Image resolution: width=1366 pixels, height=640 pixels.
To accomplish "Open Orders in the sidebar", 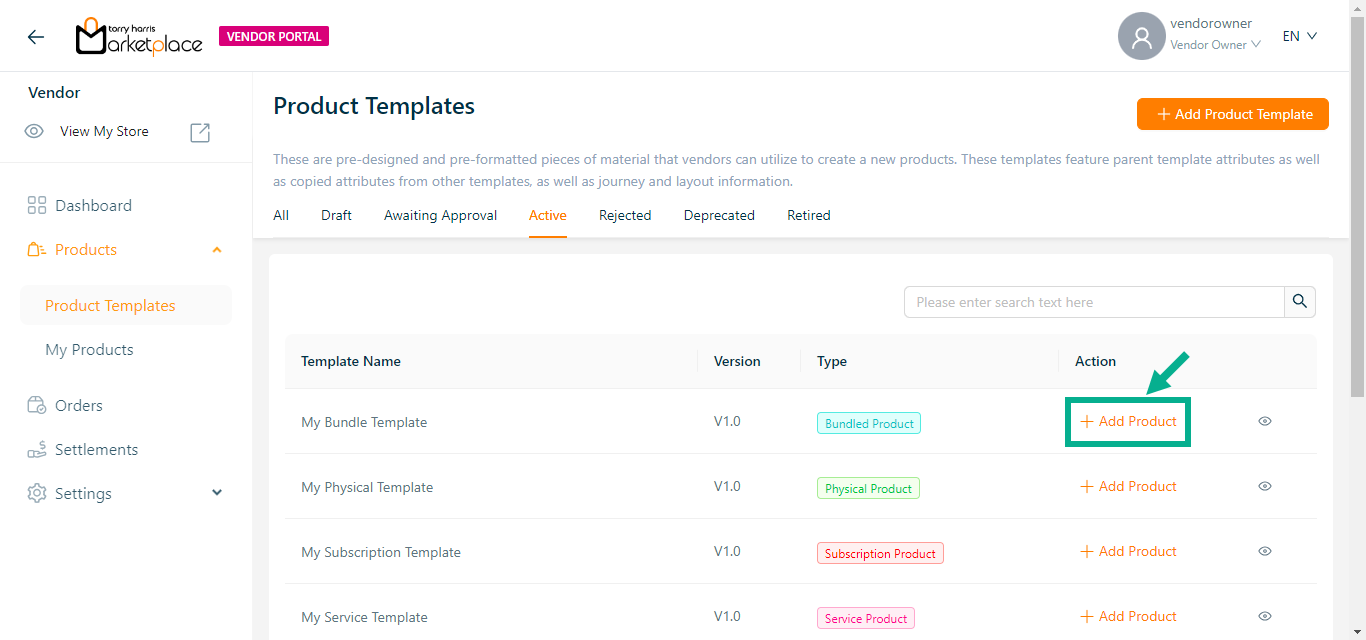I will [78, 406].
